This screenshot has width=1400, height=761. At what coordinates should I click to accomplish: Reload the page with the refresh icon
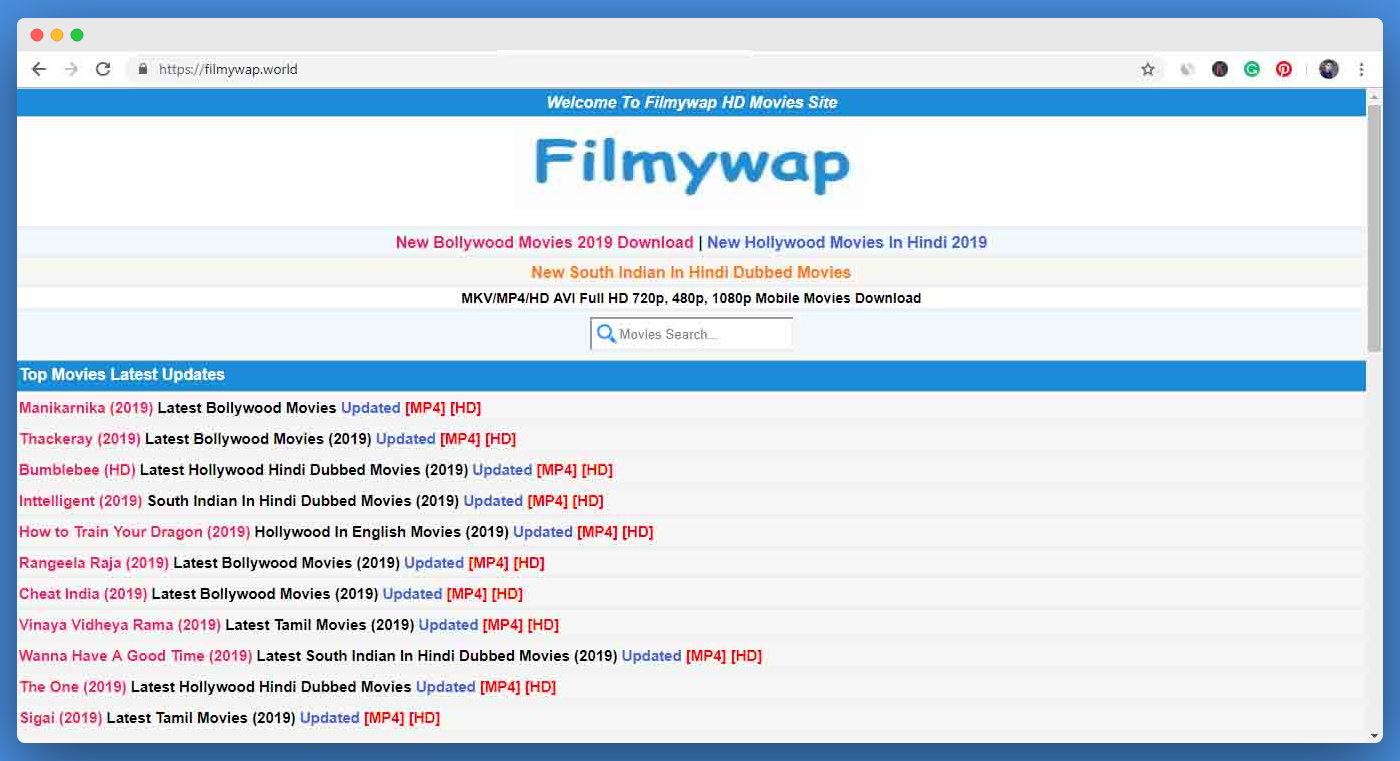(103, 69)
